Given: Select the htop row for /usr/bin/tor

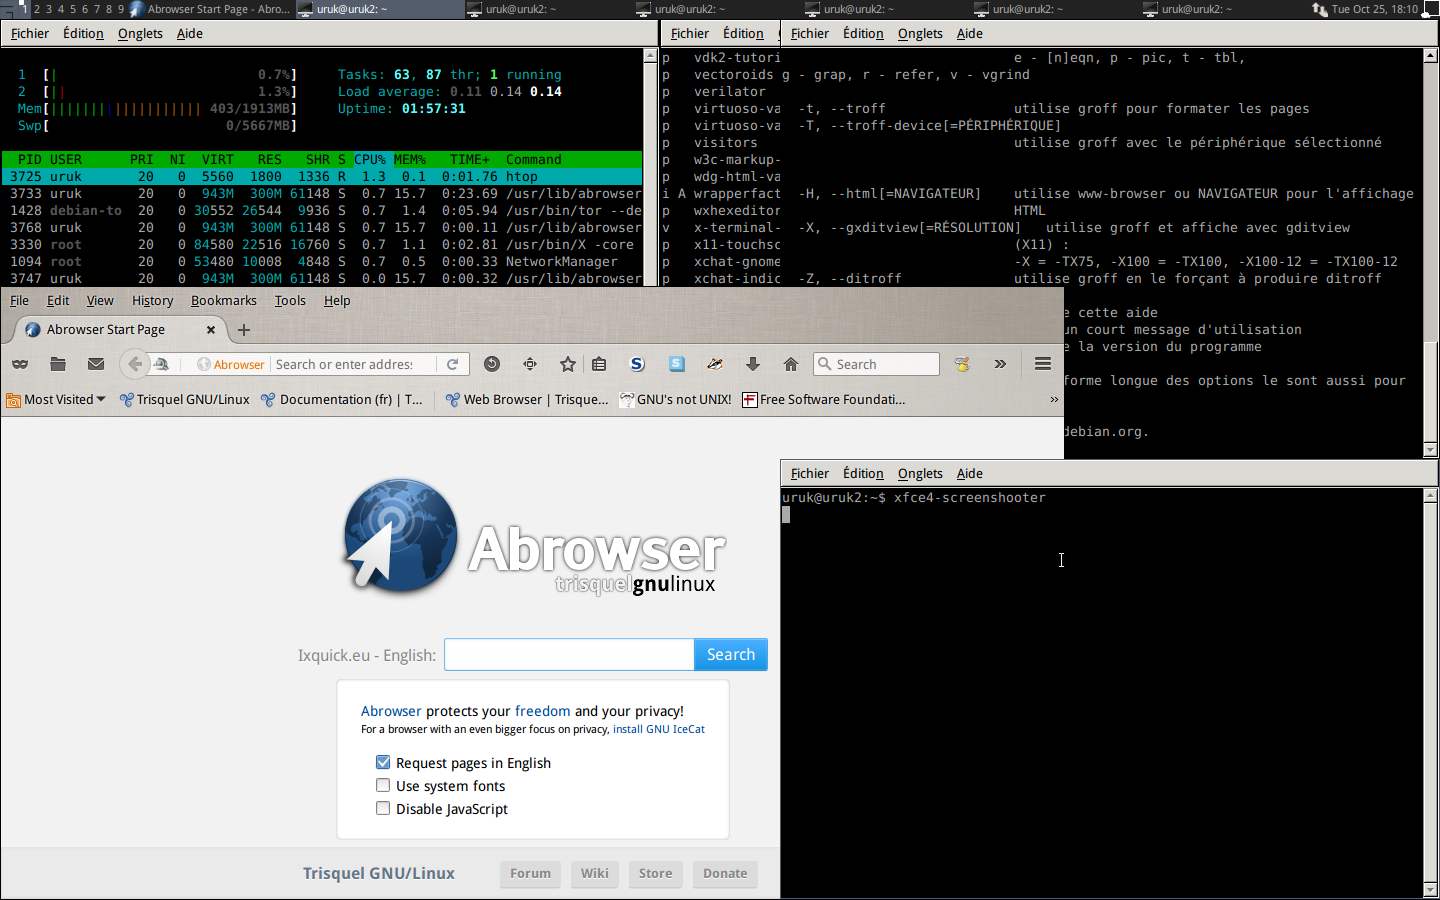Looking at the screenshot, I should click(322, 210).
